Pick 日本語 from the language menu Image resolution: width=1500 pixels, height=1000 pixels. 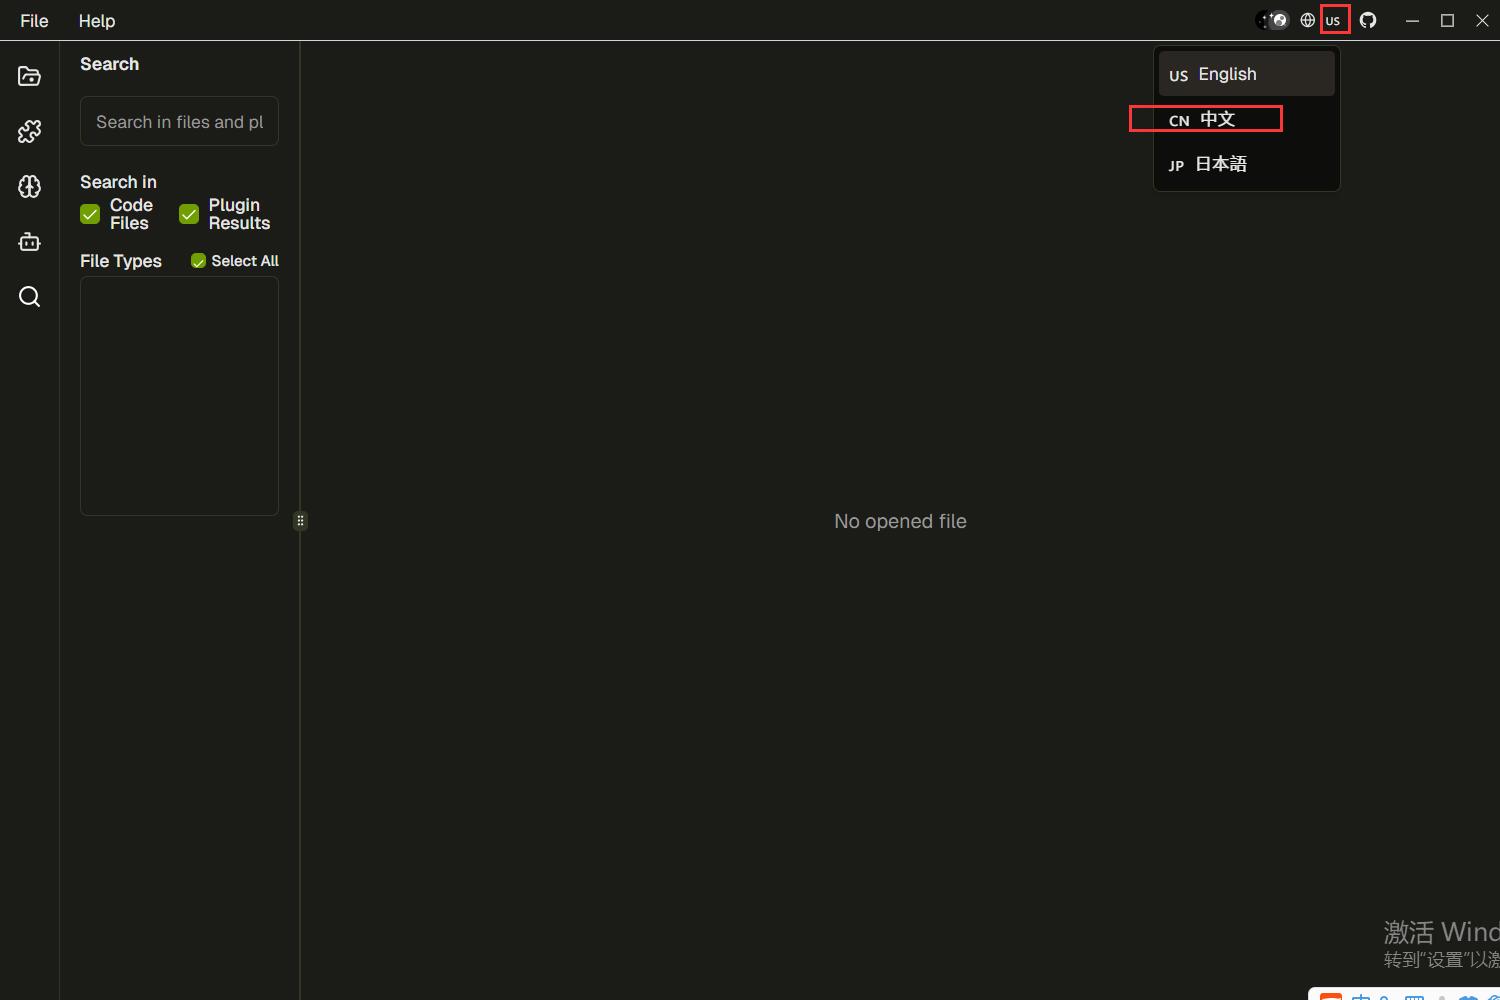pyautogui.click(x=1220, y=164)
